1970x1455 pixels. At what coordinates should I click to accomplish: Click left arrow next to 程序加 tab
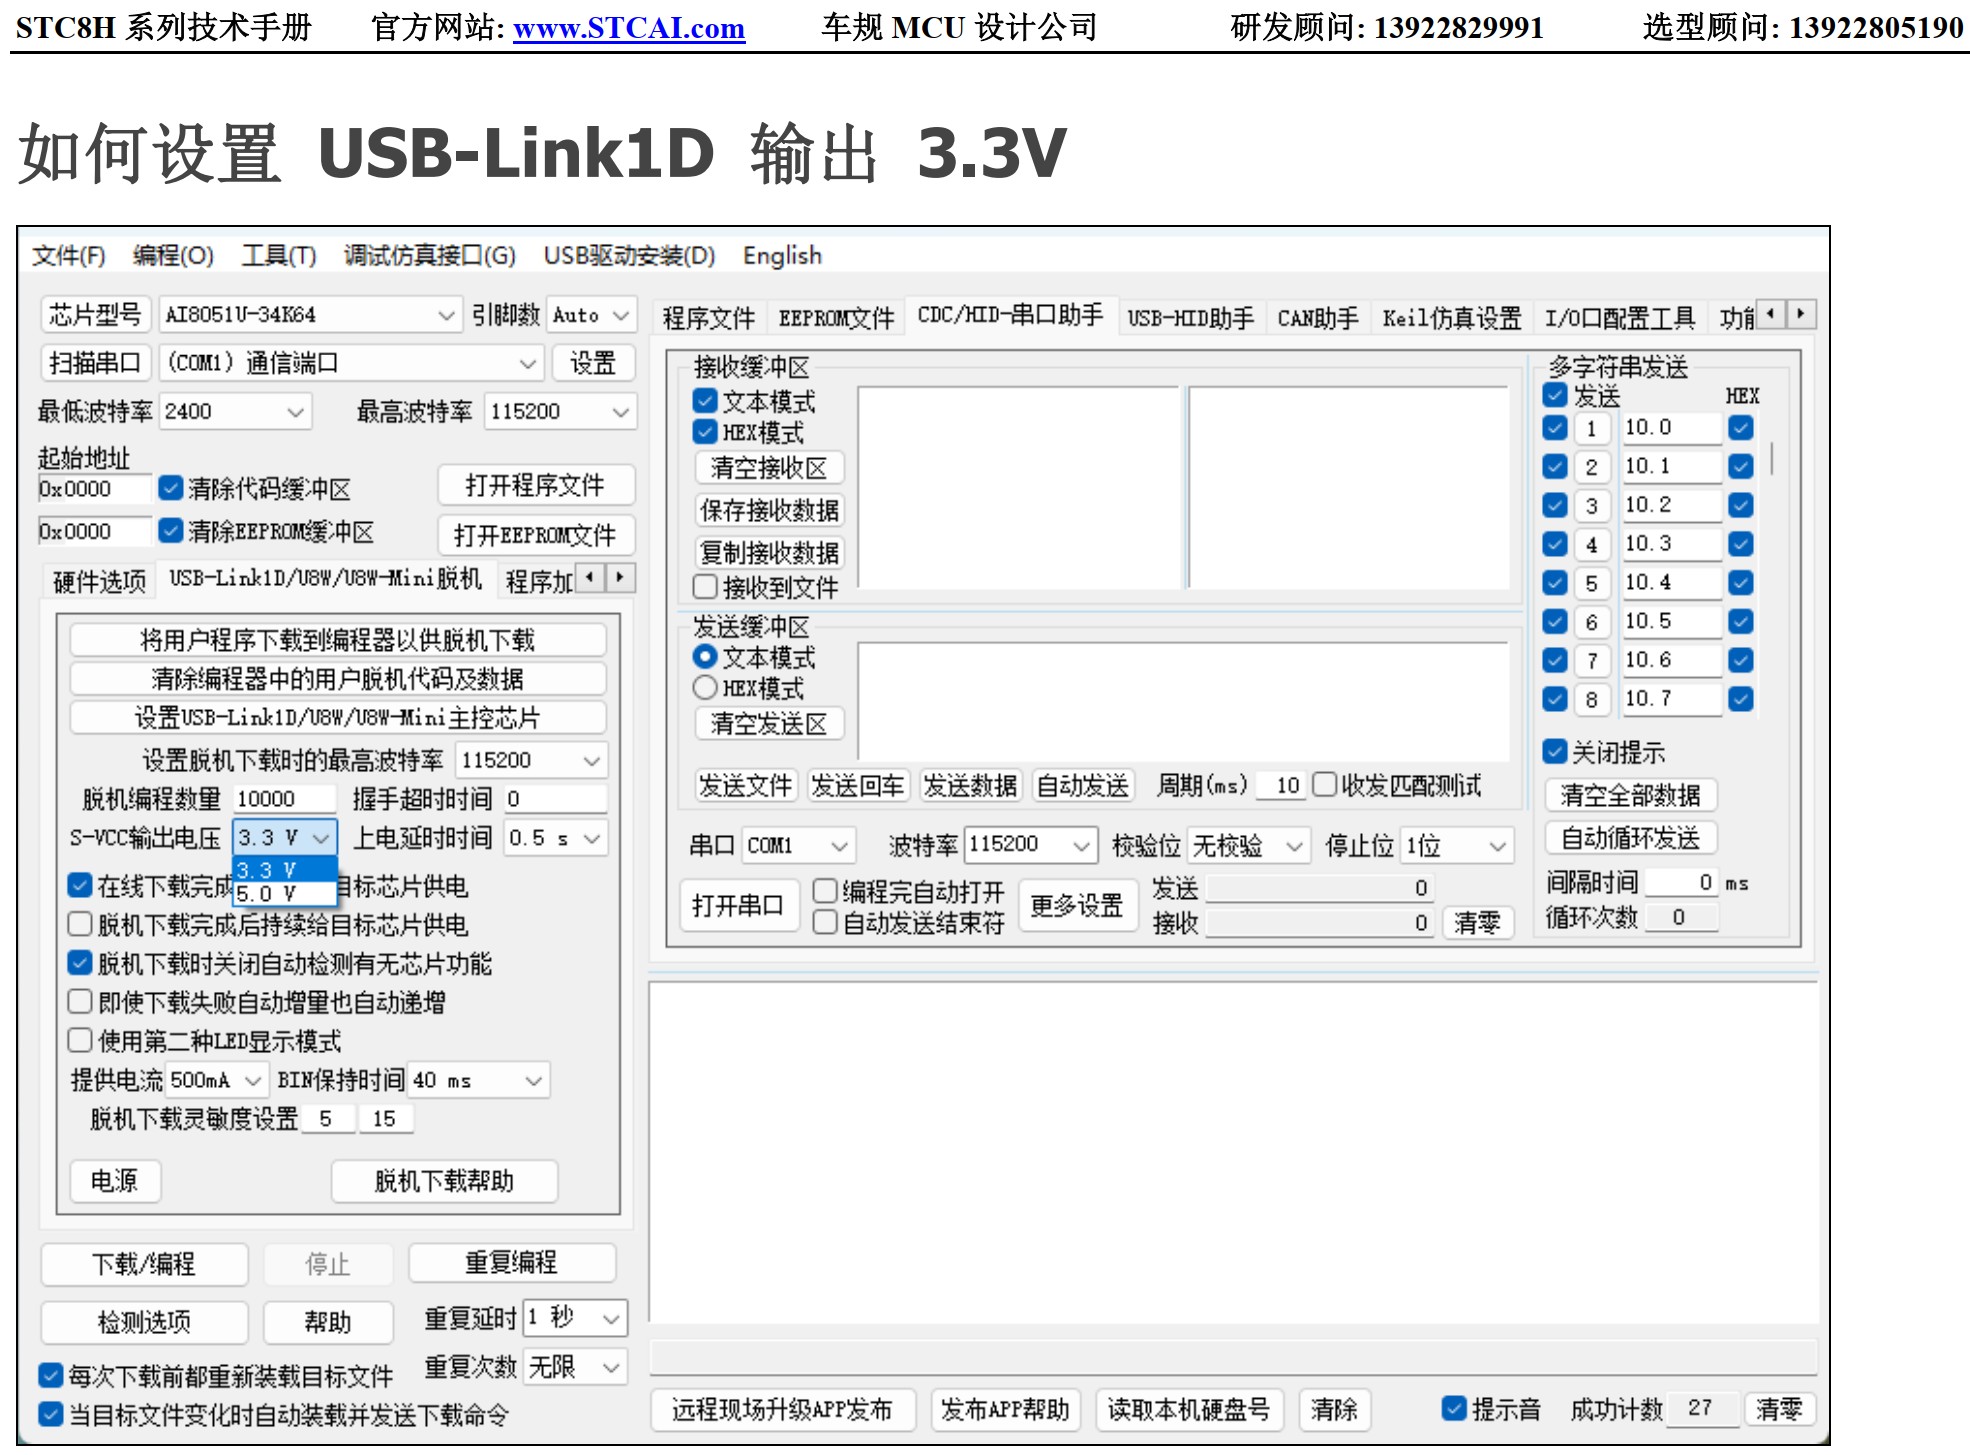pos(590,577)
